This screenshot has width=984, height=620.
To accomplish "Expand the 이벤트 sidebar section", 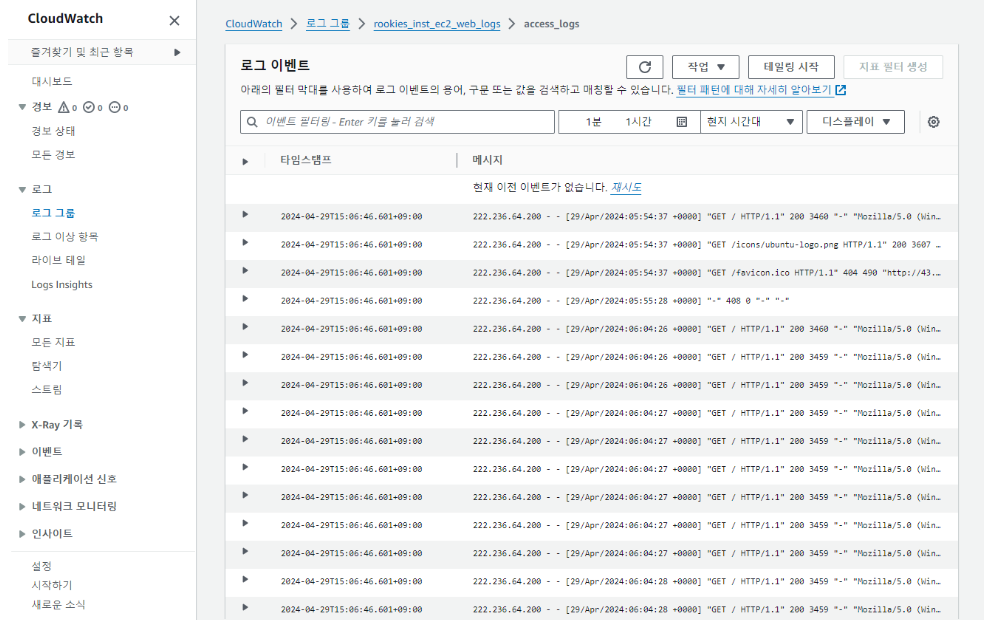I will (22, 452).
